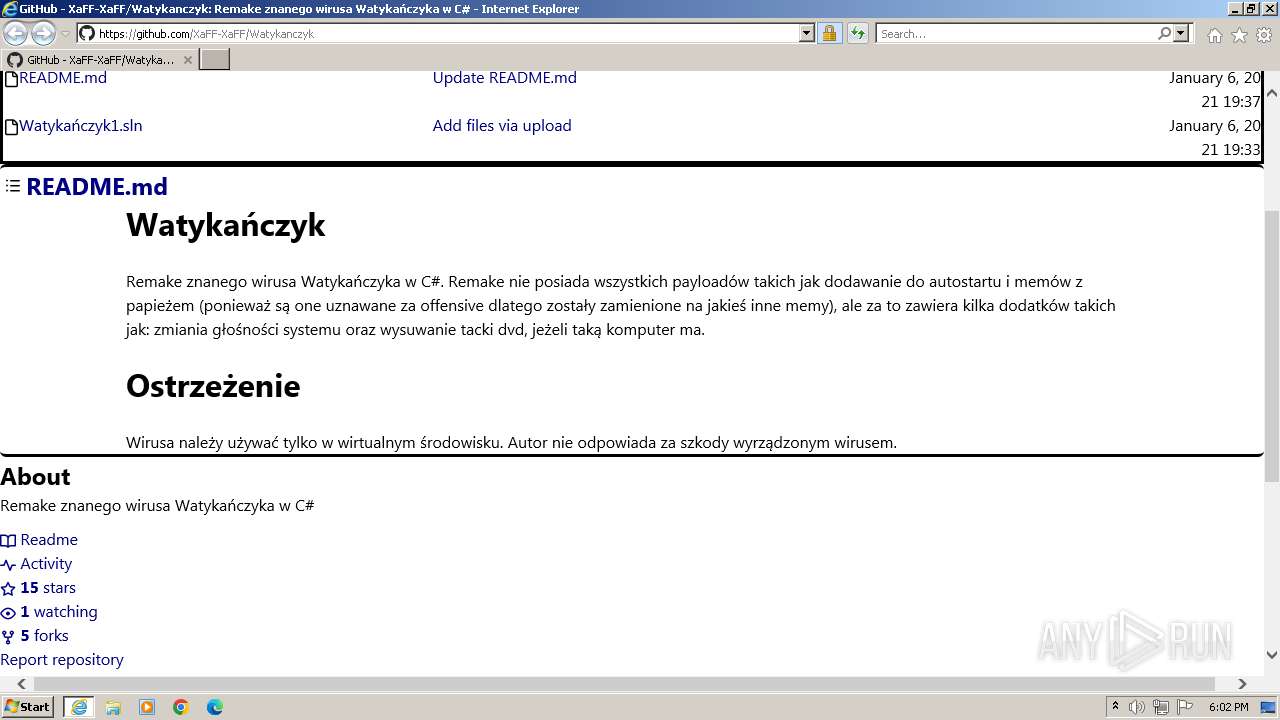1280x720 pixels.
Task: Open the 15 stars link
Action: (48, 588)
